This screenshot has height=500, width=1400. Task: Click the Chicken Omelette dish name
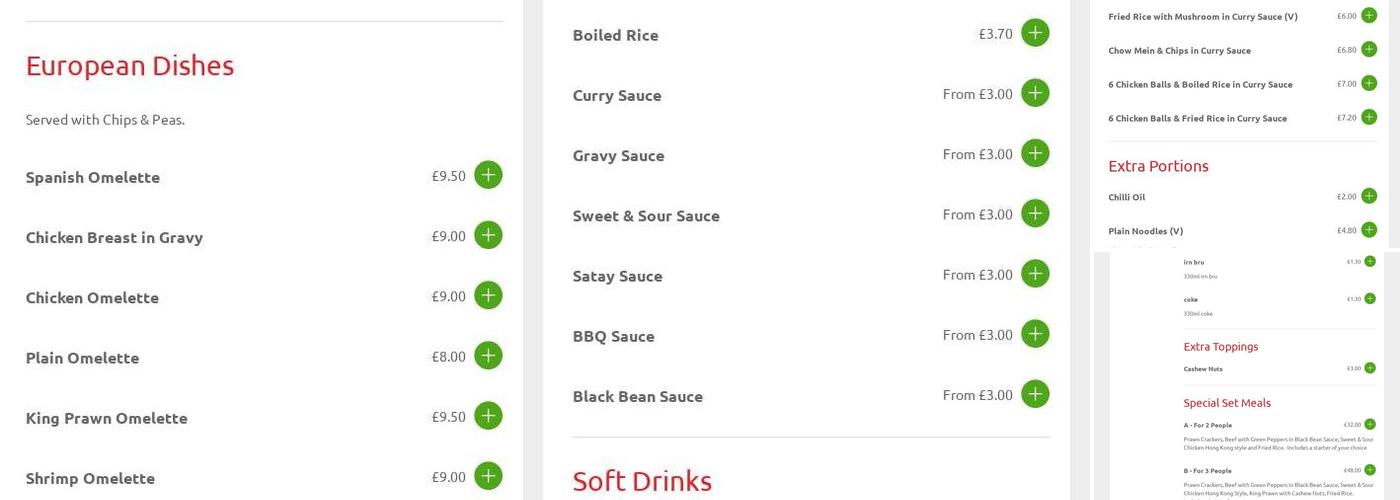92,297
